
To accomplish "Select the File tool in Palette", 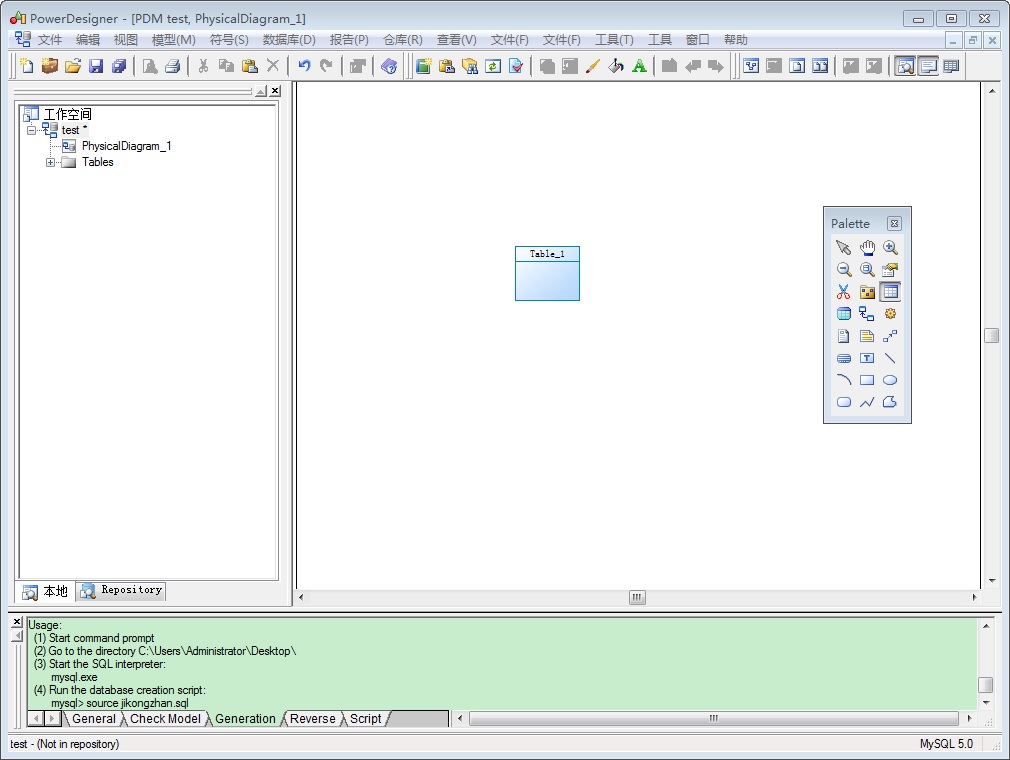I will [x=843, y=336].
